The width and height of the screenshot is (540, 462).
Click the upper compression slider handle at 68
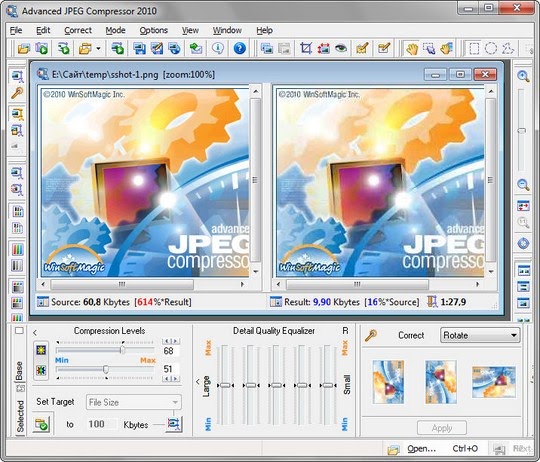click(x=122, y=350)
